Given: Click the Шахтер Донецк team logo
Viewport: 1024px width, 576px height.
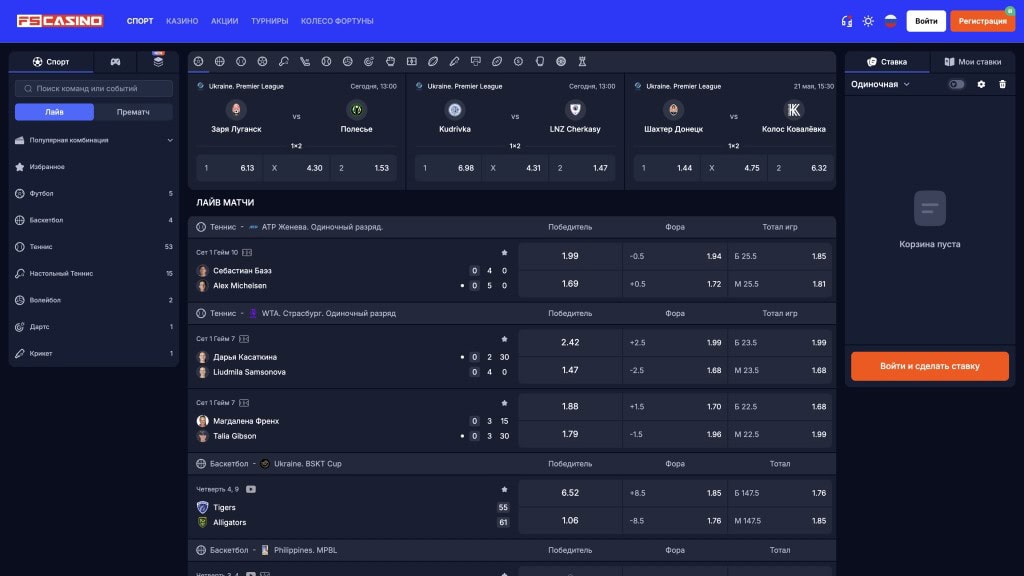Looking at the screenshot, I should (673, 110).
